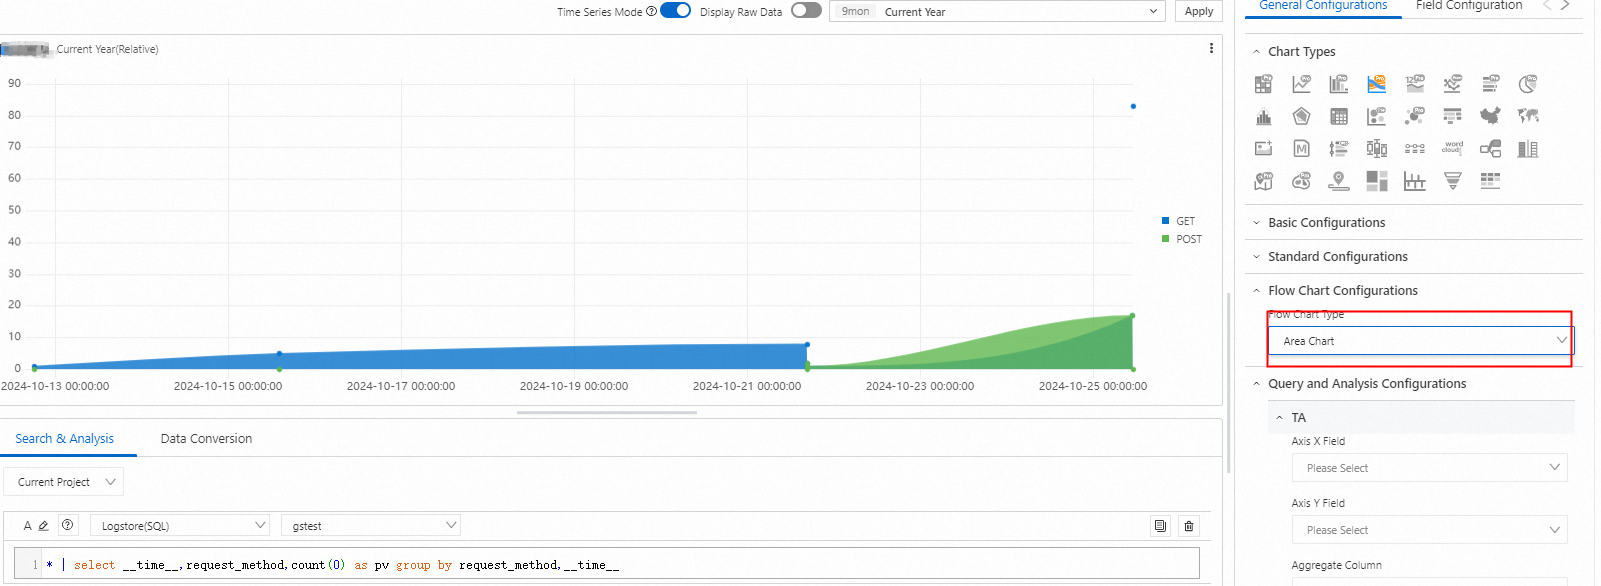Image resolution: width=1601 pixels, height=586 pixels.
Task: Click the GET data point near 80
Action: [x=1133, y=106]
